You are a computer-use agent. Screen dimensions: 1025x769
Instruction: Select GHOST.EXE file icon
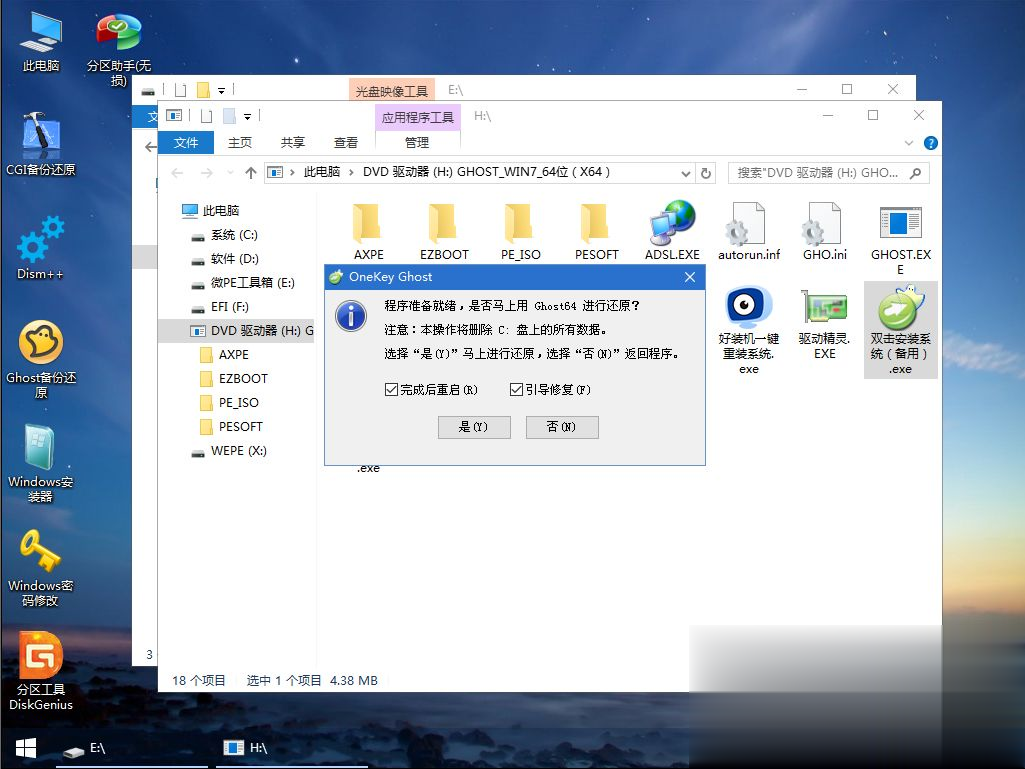pos(900,239)
